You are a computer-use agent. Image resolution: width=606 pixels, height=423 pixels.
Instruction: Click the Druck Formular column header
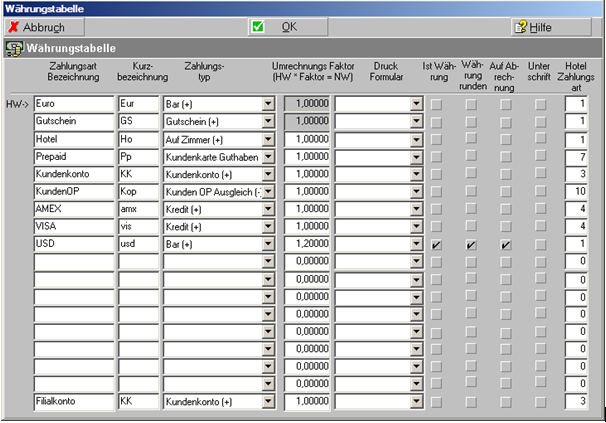pos(386,72)
